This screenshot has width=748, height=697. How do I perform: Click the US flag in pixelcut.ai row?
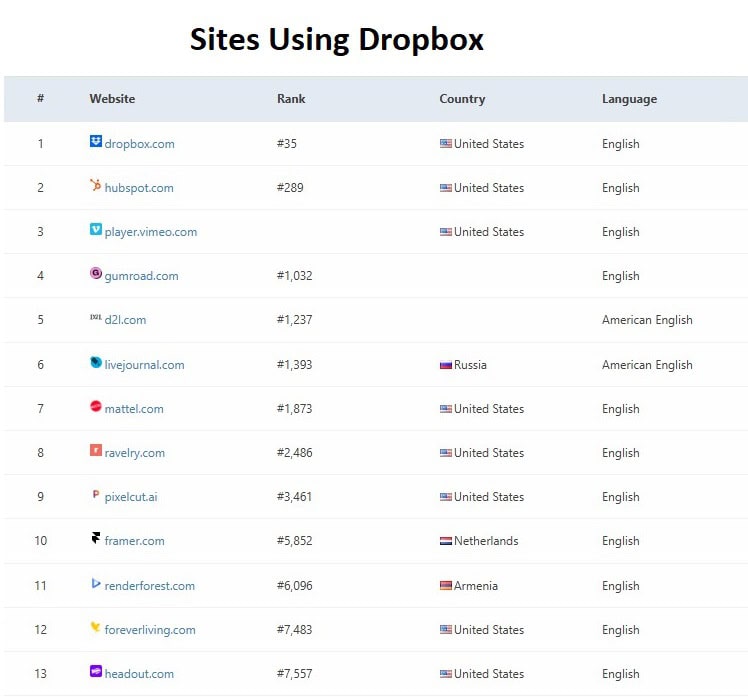click(446, 497)
